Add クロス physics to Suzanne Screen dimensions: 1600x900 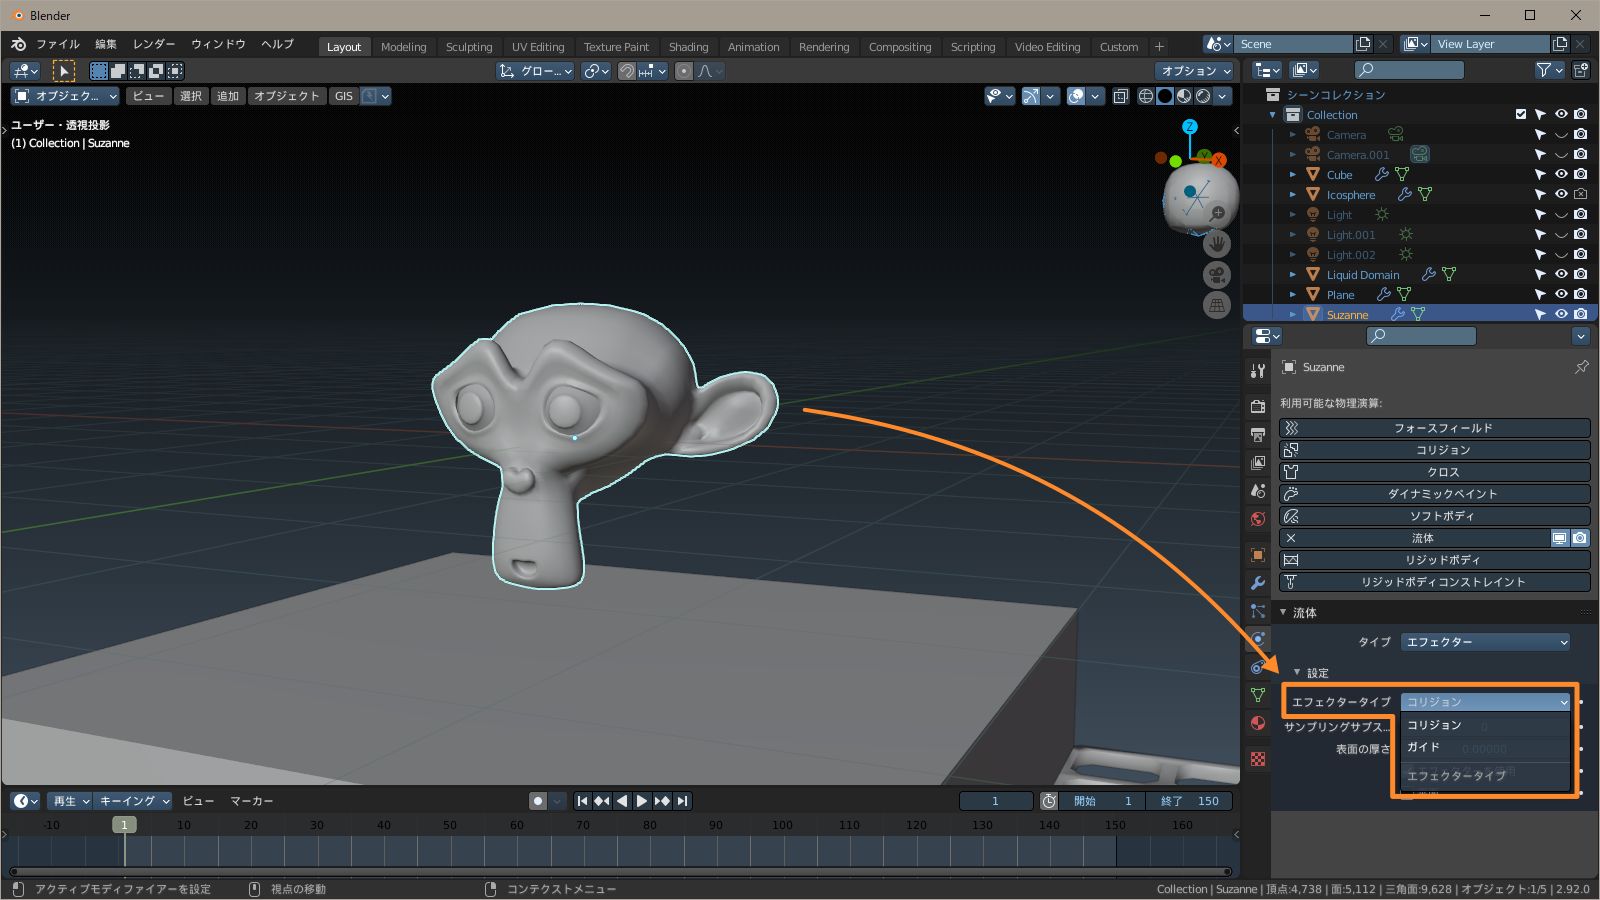point(1434,472)
